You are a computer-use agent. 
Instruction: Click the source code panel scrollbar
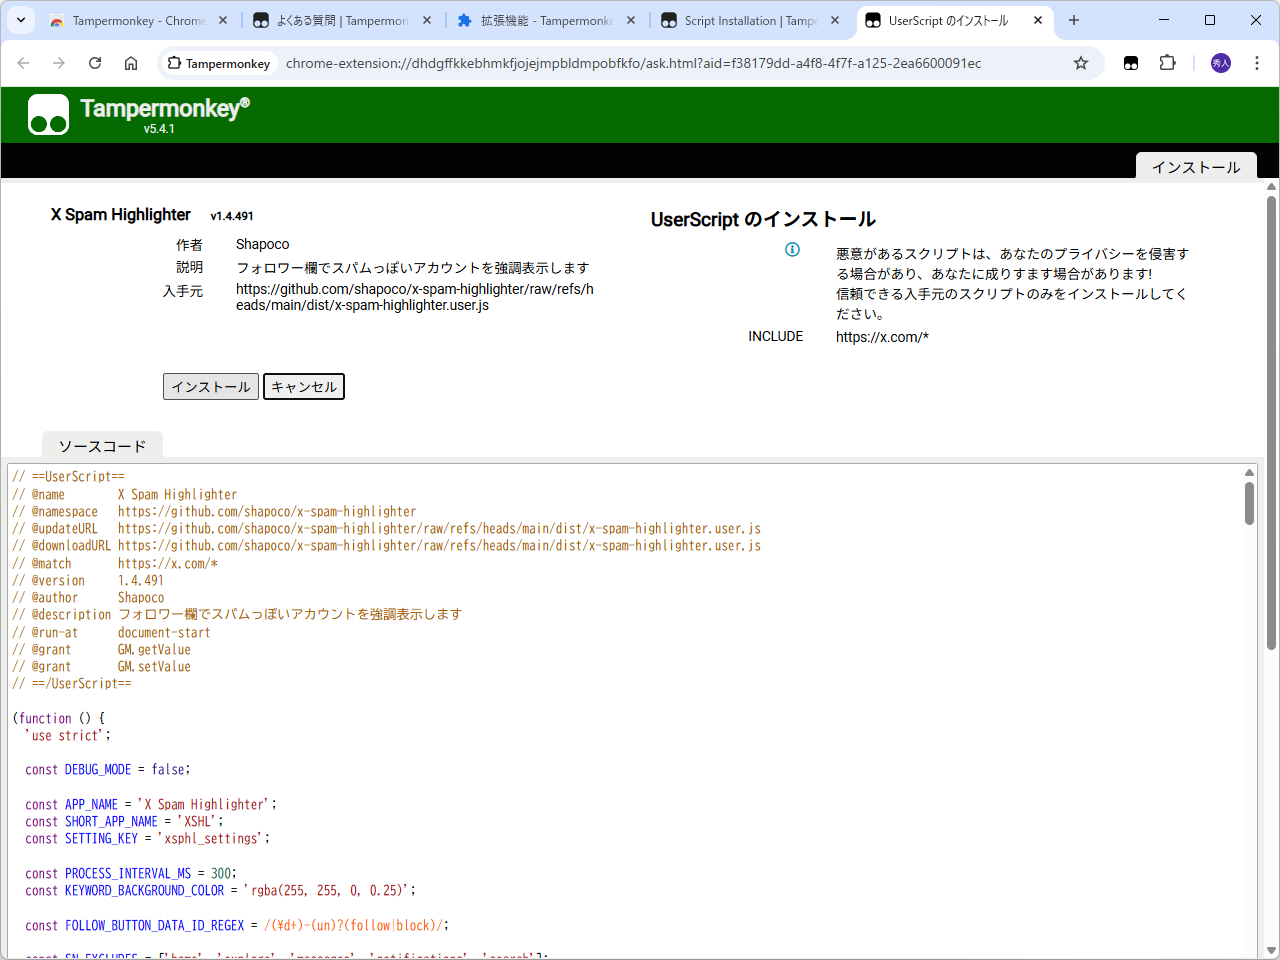click(x=1249, y=505)
